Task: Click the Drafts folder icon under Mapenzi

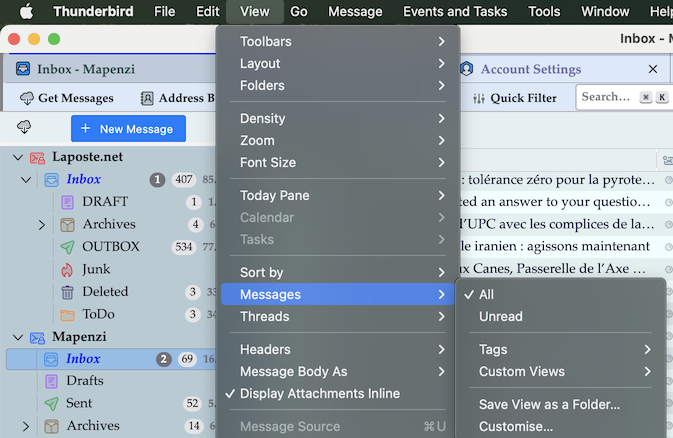Action: click(x=52, y=381)
